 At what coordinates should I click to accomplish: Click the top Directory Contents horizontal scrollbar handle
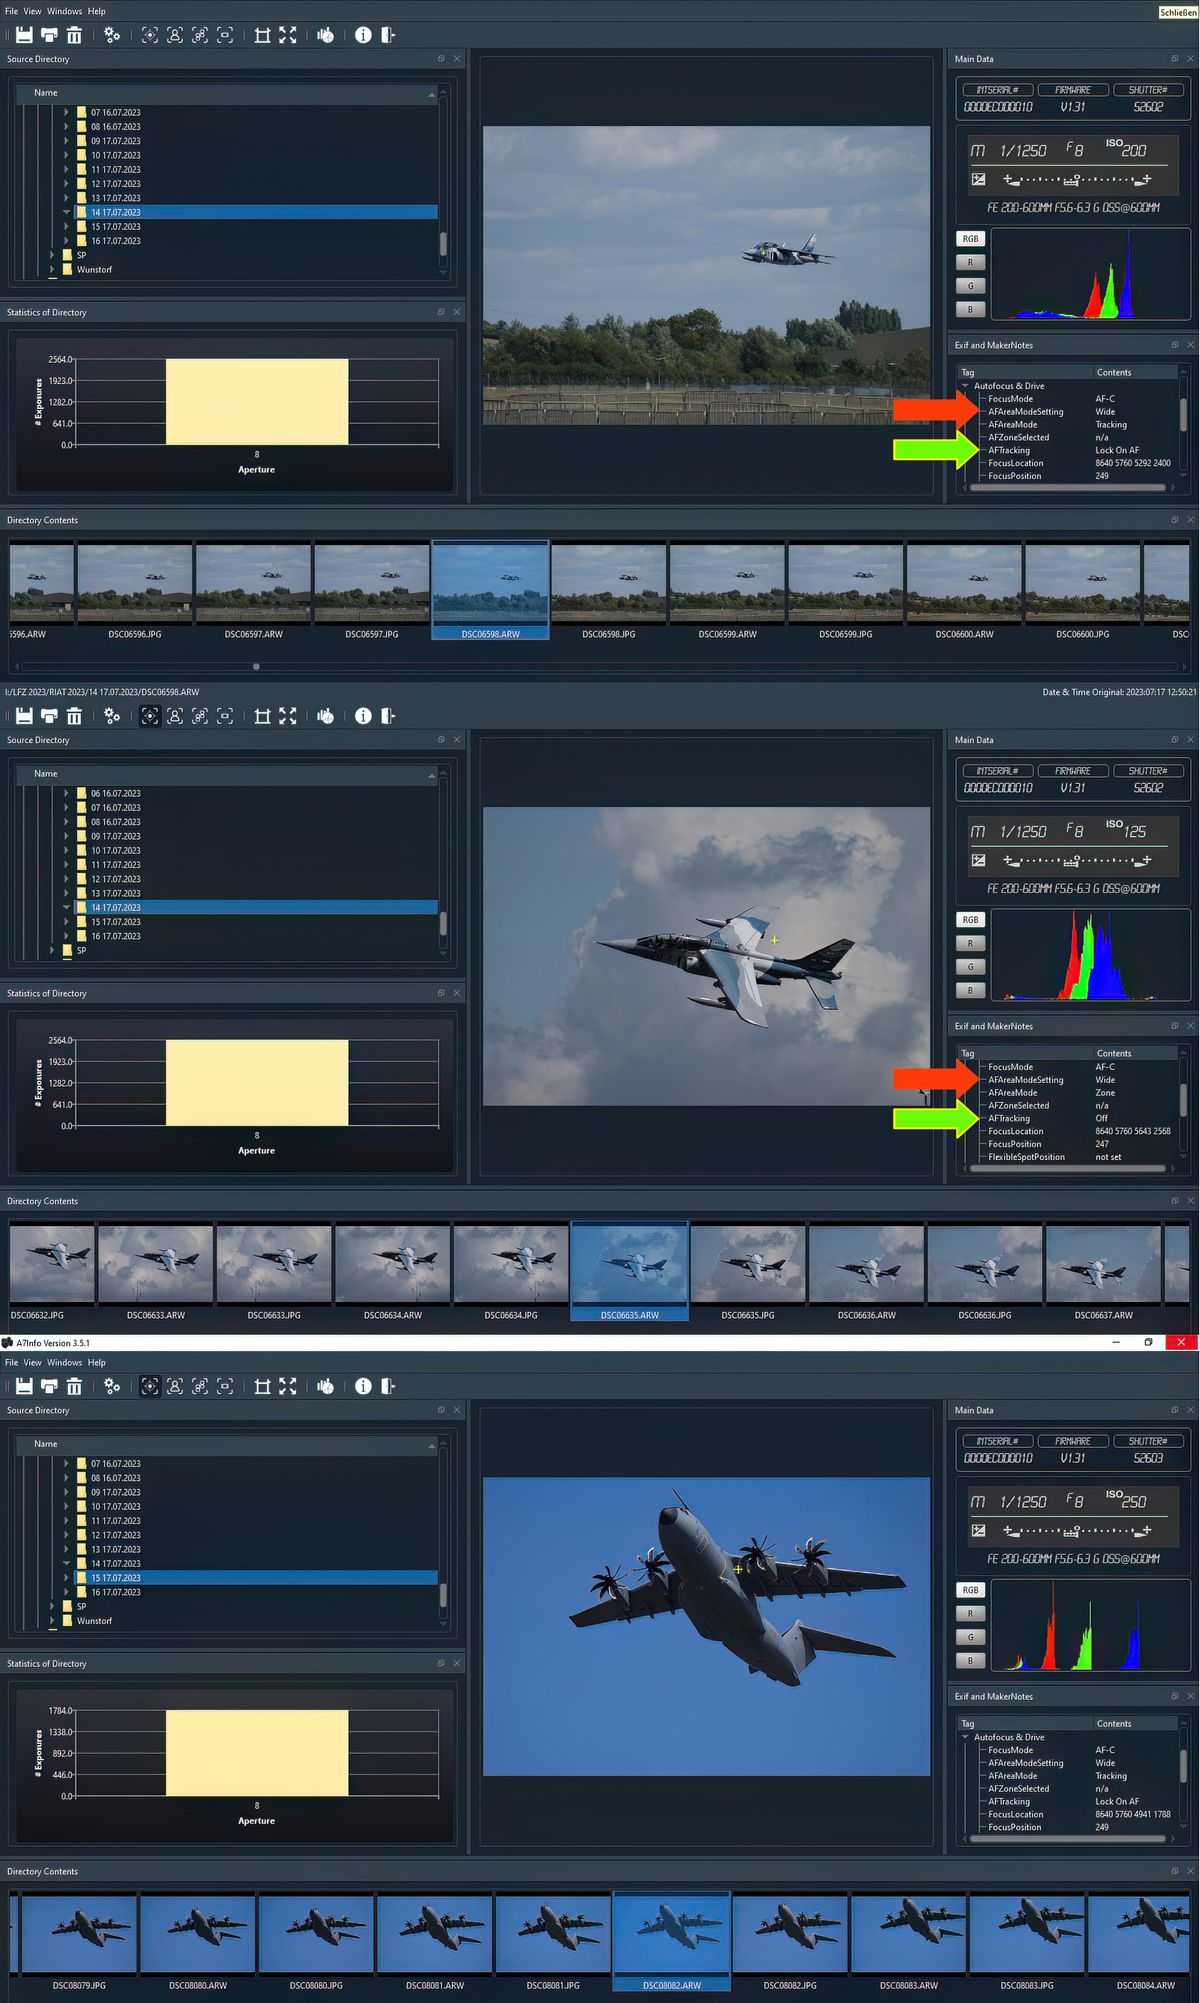pyautogui.click(x=257, y=666)
